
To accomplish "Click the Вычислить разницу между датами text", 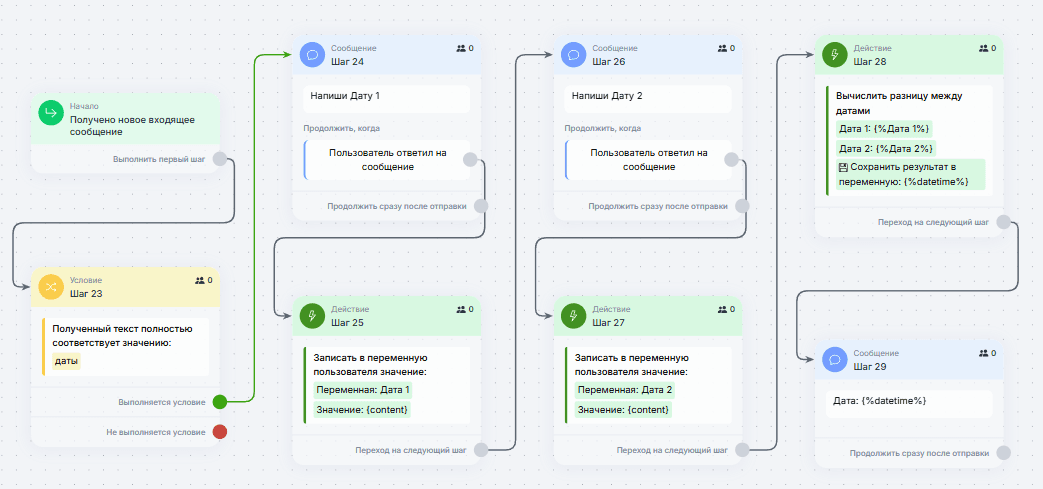I will click(899, 103).
